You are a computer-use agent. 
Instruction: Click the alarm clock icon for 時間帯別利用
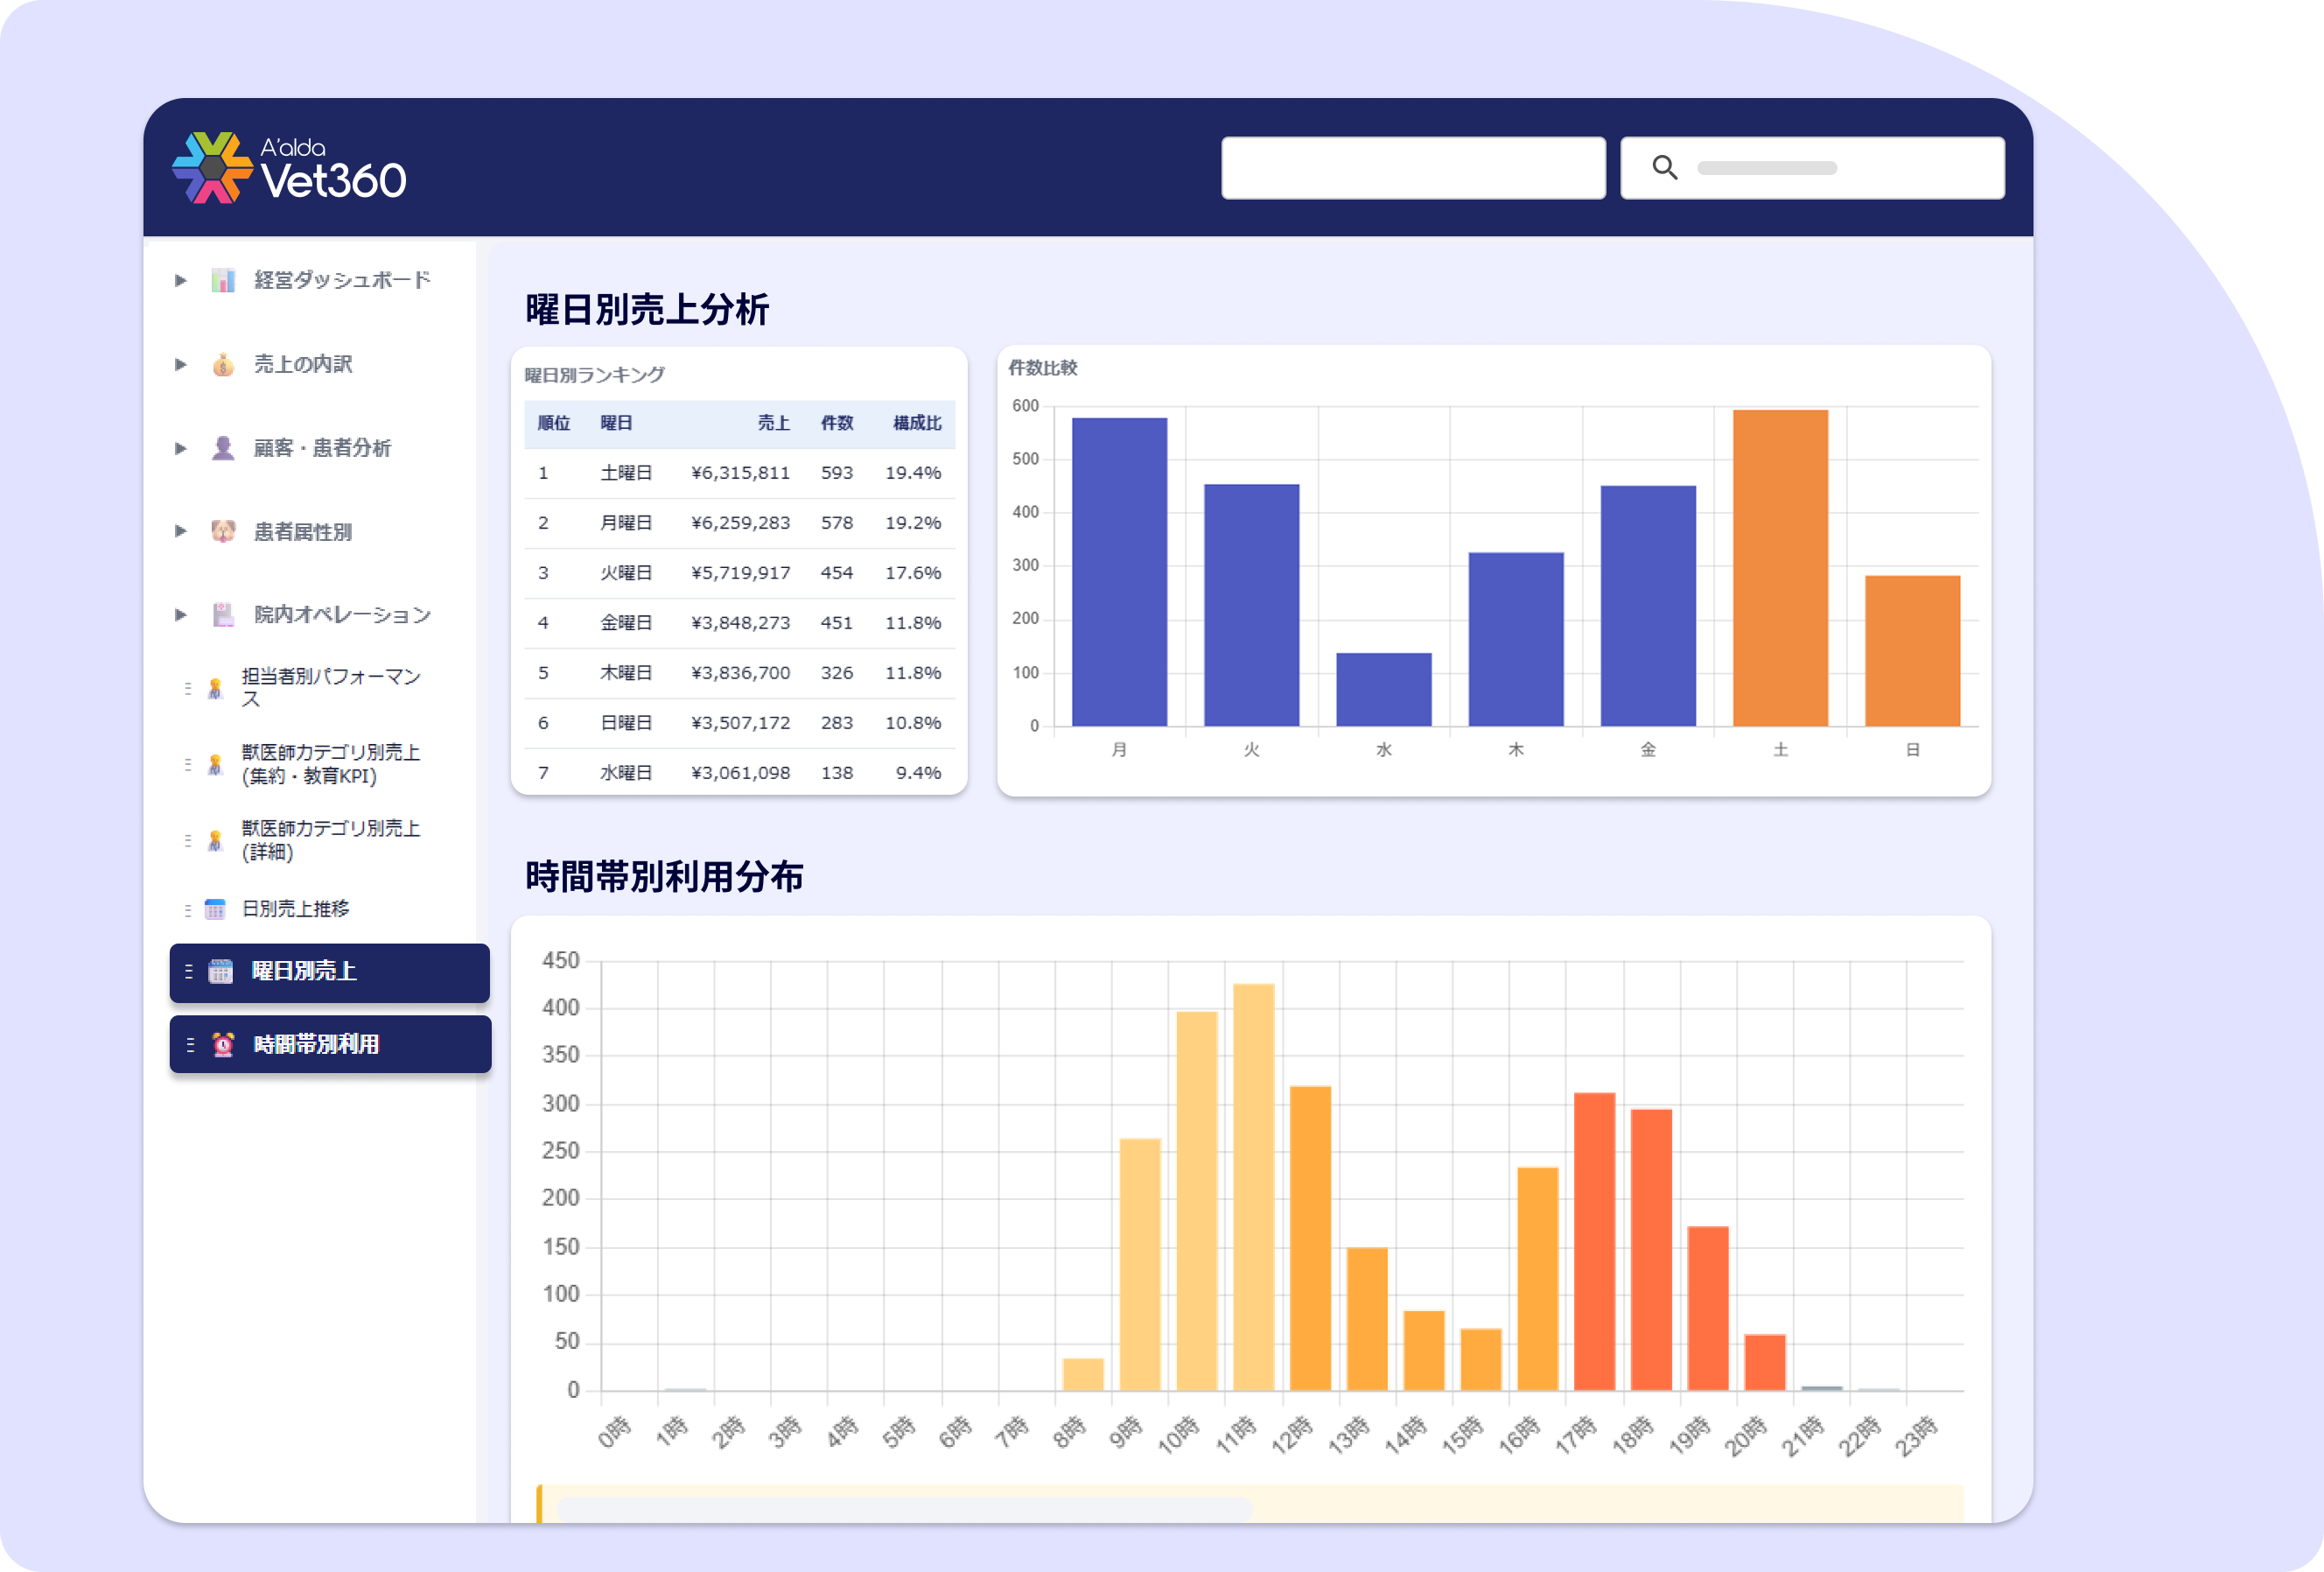[223, 1045]
